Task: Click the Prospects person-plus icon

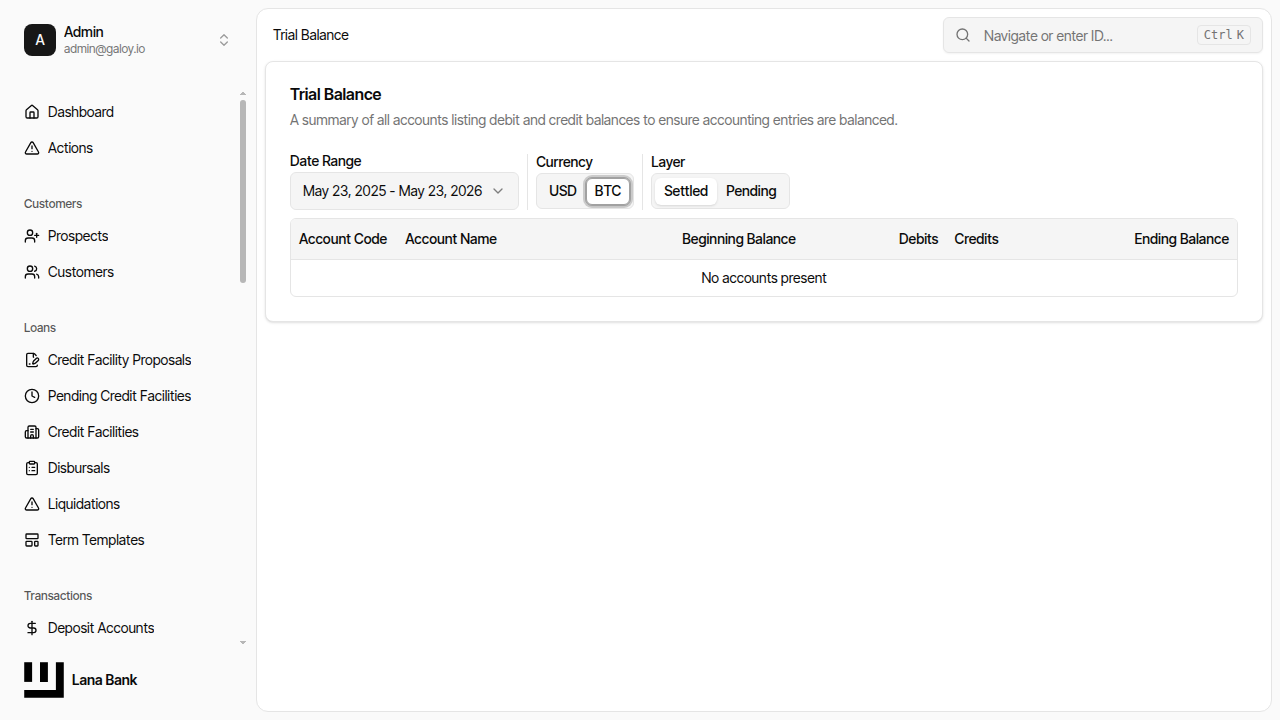Action: point(32,236)
